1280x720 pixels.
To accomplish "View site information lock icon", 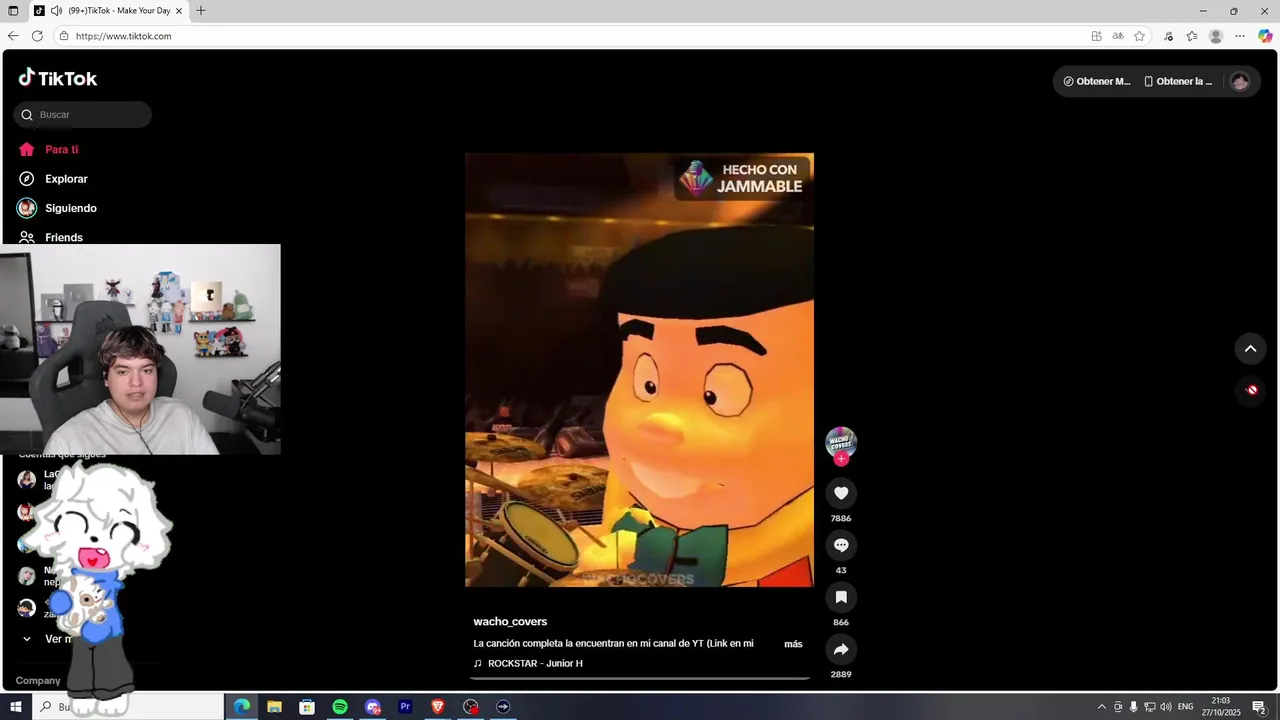I will [x=64, y=36].
